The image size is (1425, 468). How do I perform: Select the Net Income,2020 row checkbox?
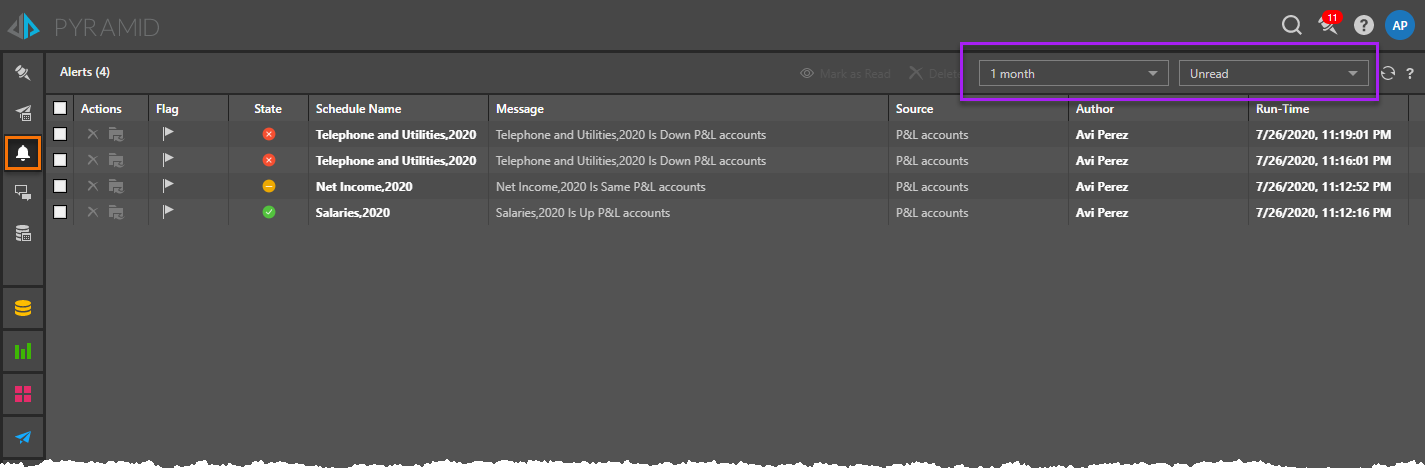point(60,186)
